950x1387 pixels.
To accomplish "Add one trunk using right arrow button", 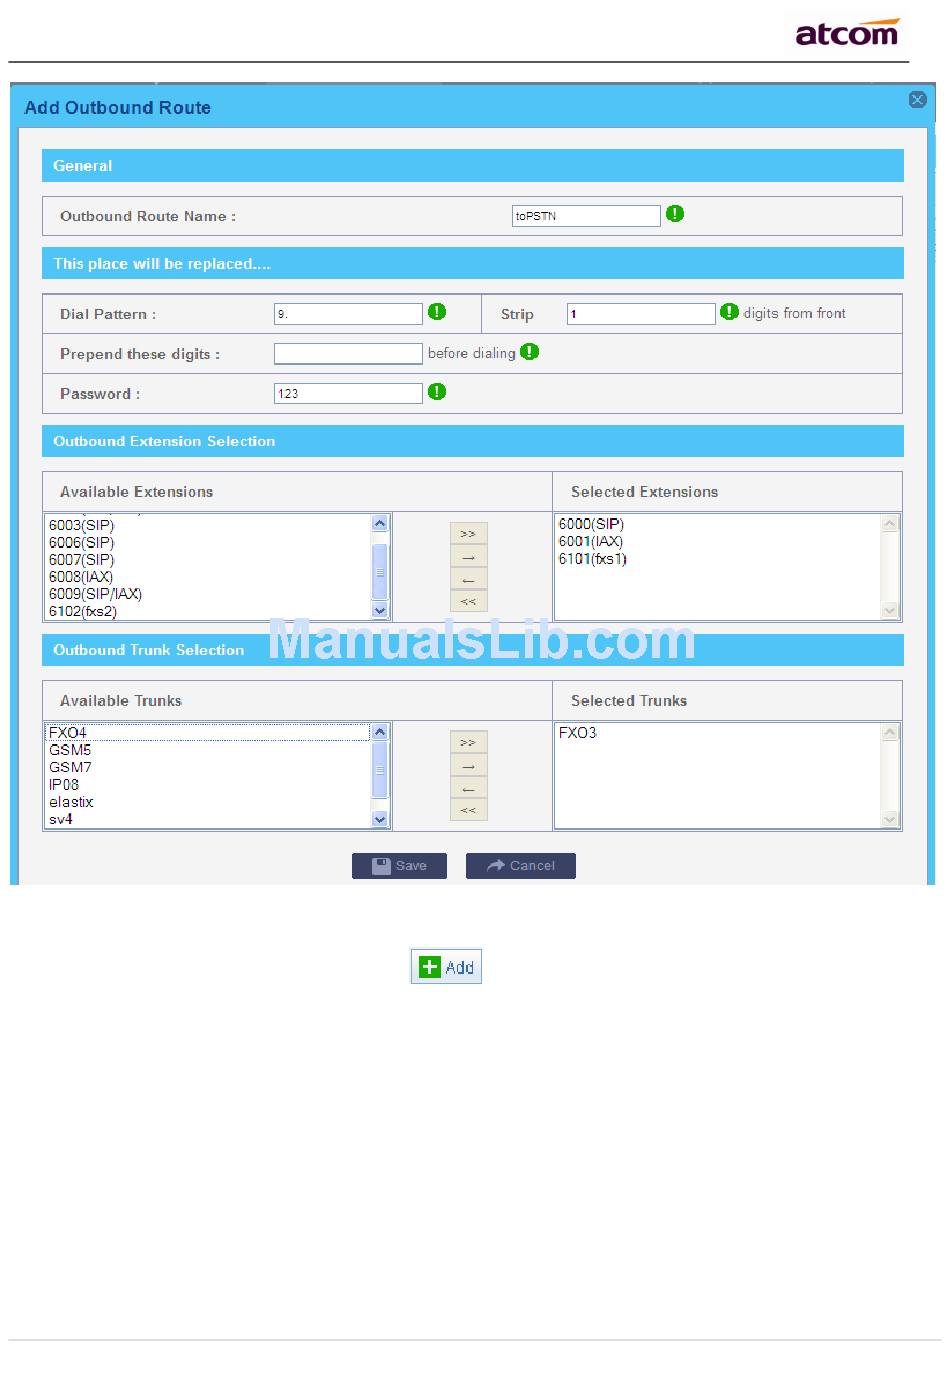I will 468,766.
